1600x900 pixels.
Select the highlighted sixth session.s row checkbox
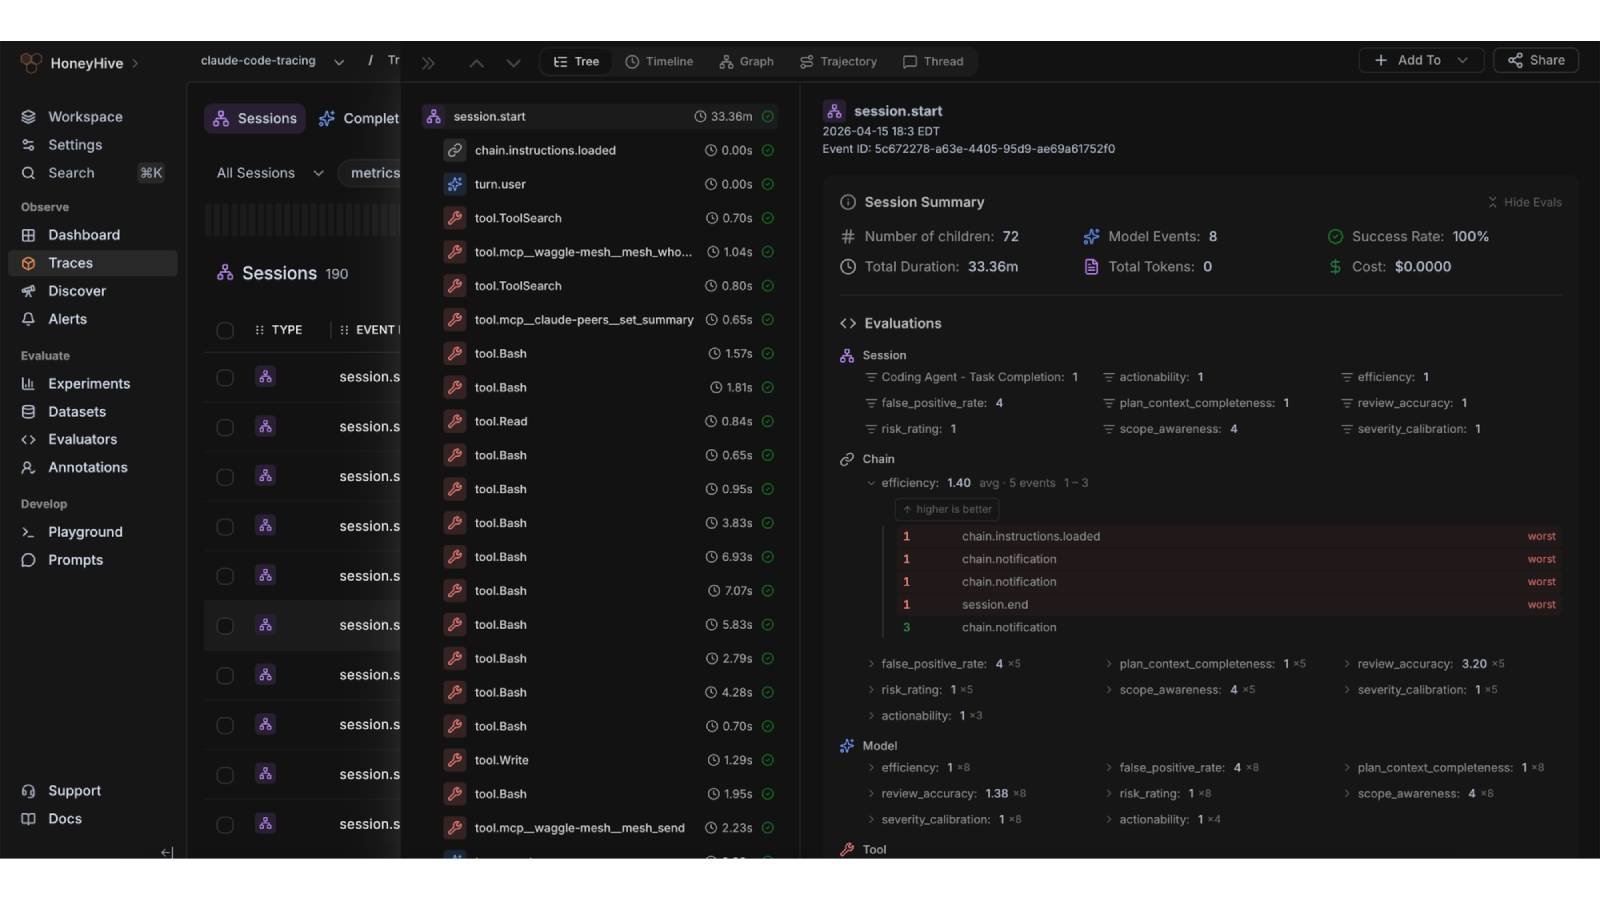click(x=225, y=626)
